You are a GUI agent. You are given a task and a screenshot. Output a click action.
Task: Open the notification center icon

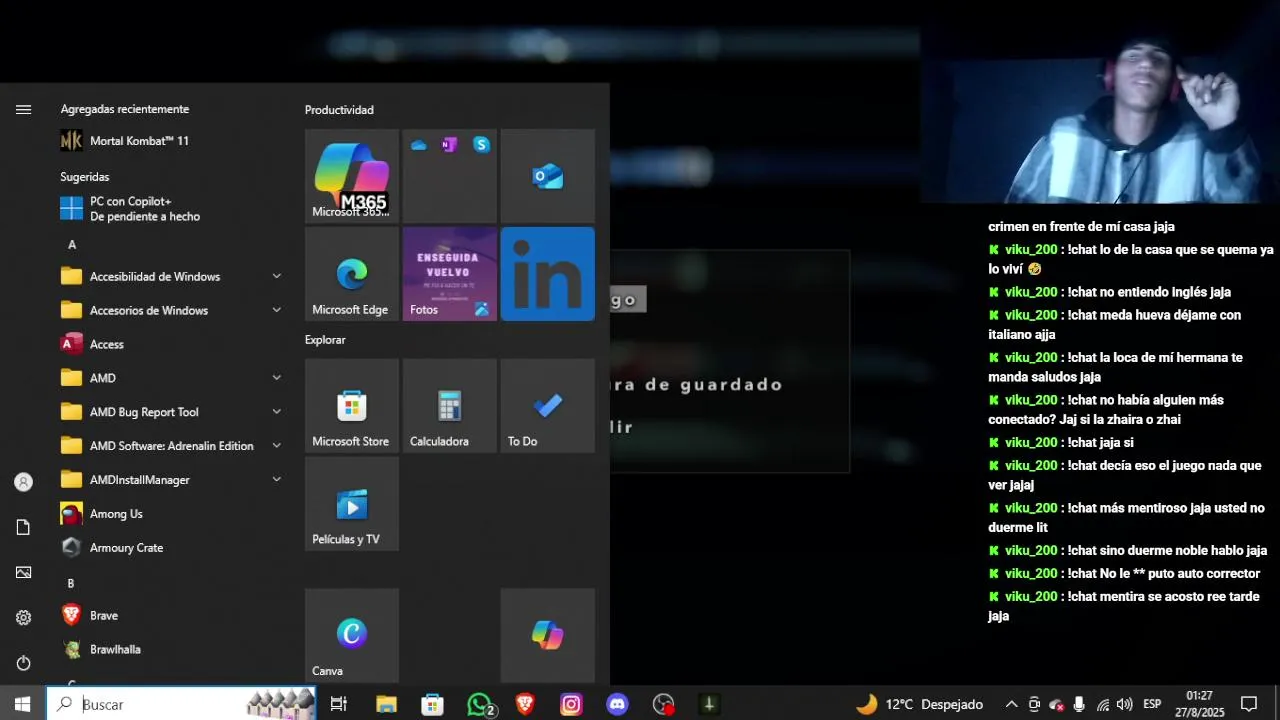(x=1249, y=704)
